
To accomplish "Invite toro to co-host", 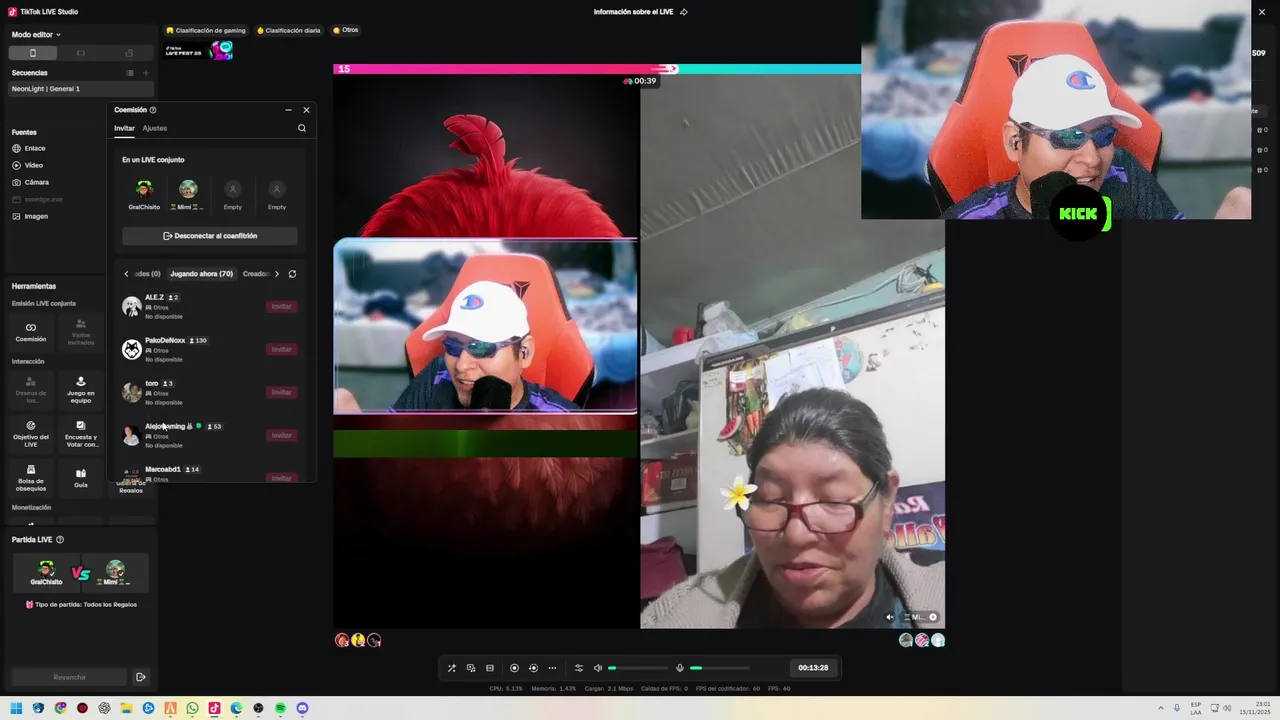I will tap(282, 393).
